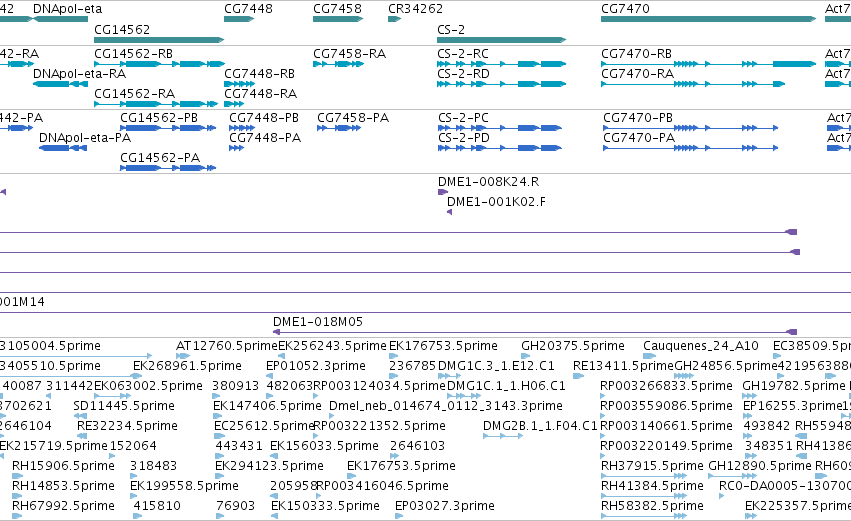This screenshot has height=521, width=851.
Task: Open protein DNApol-eta-PA
Action: [85, 137]
